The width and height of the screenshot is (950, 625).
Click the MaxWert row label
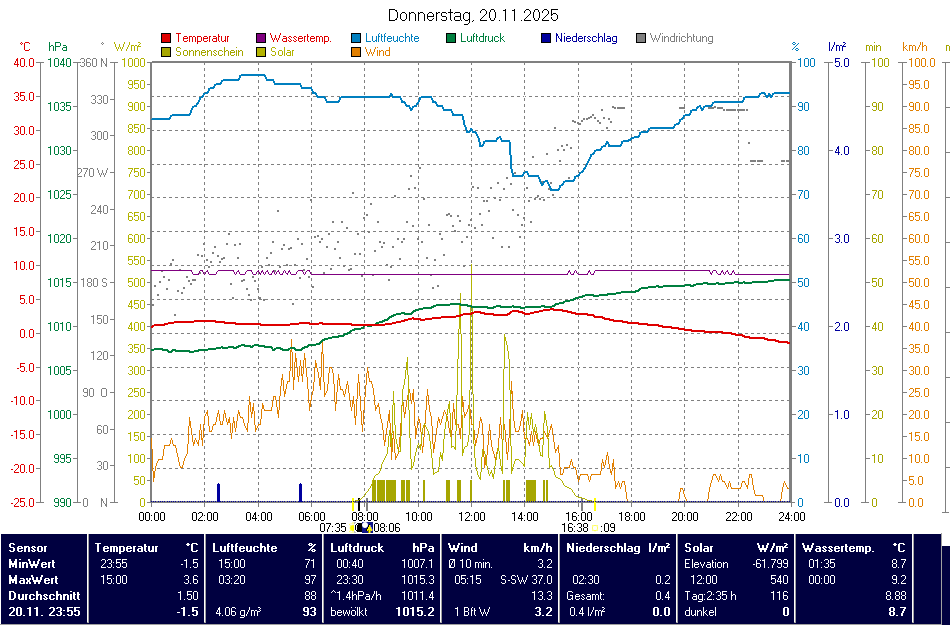pyautogui.click(x=32, y=578)
